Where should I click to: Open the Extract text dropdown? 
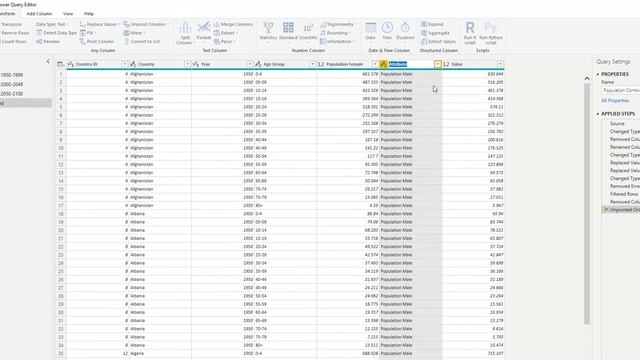pos(226,33)
